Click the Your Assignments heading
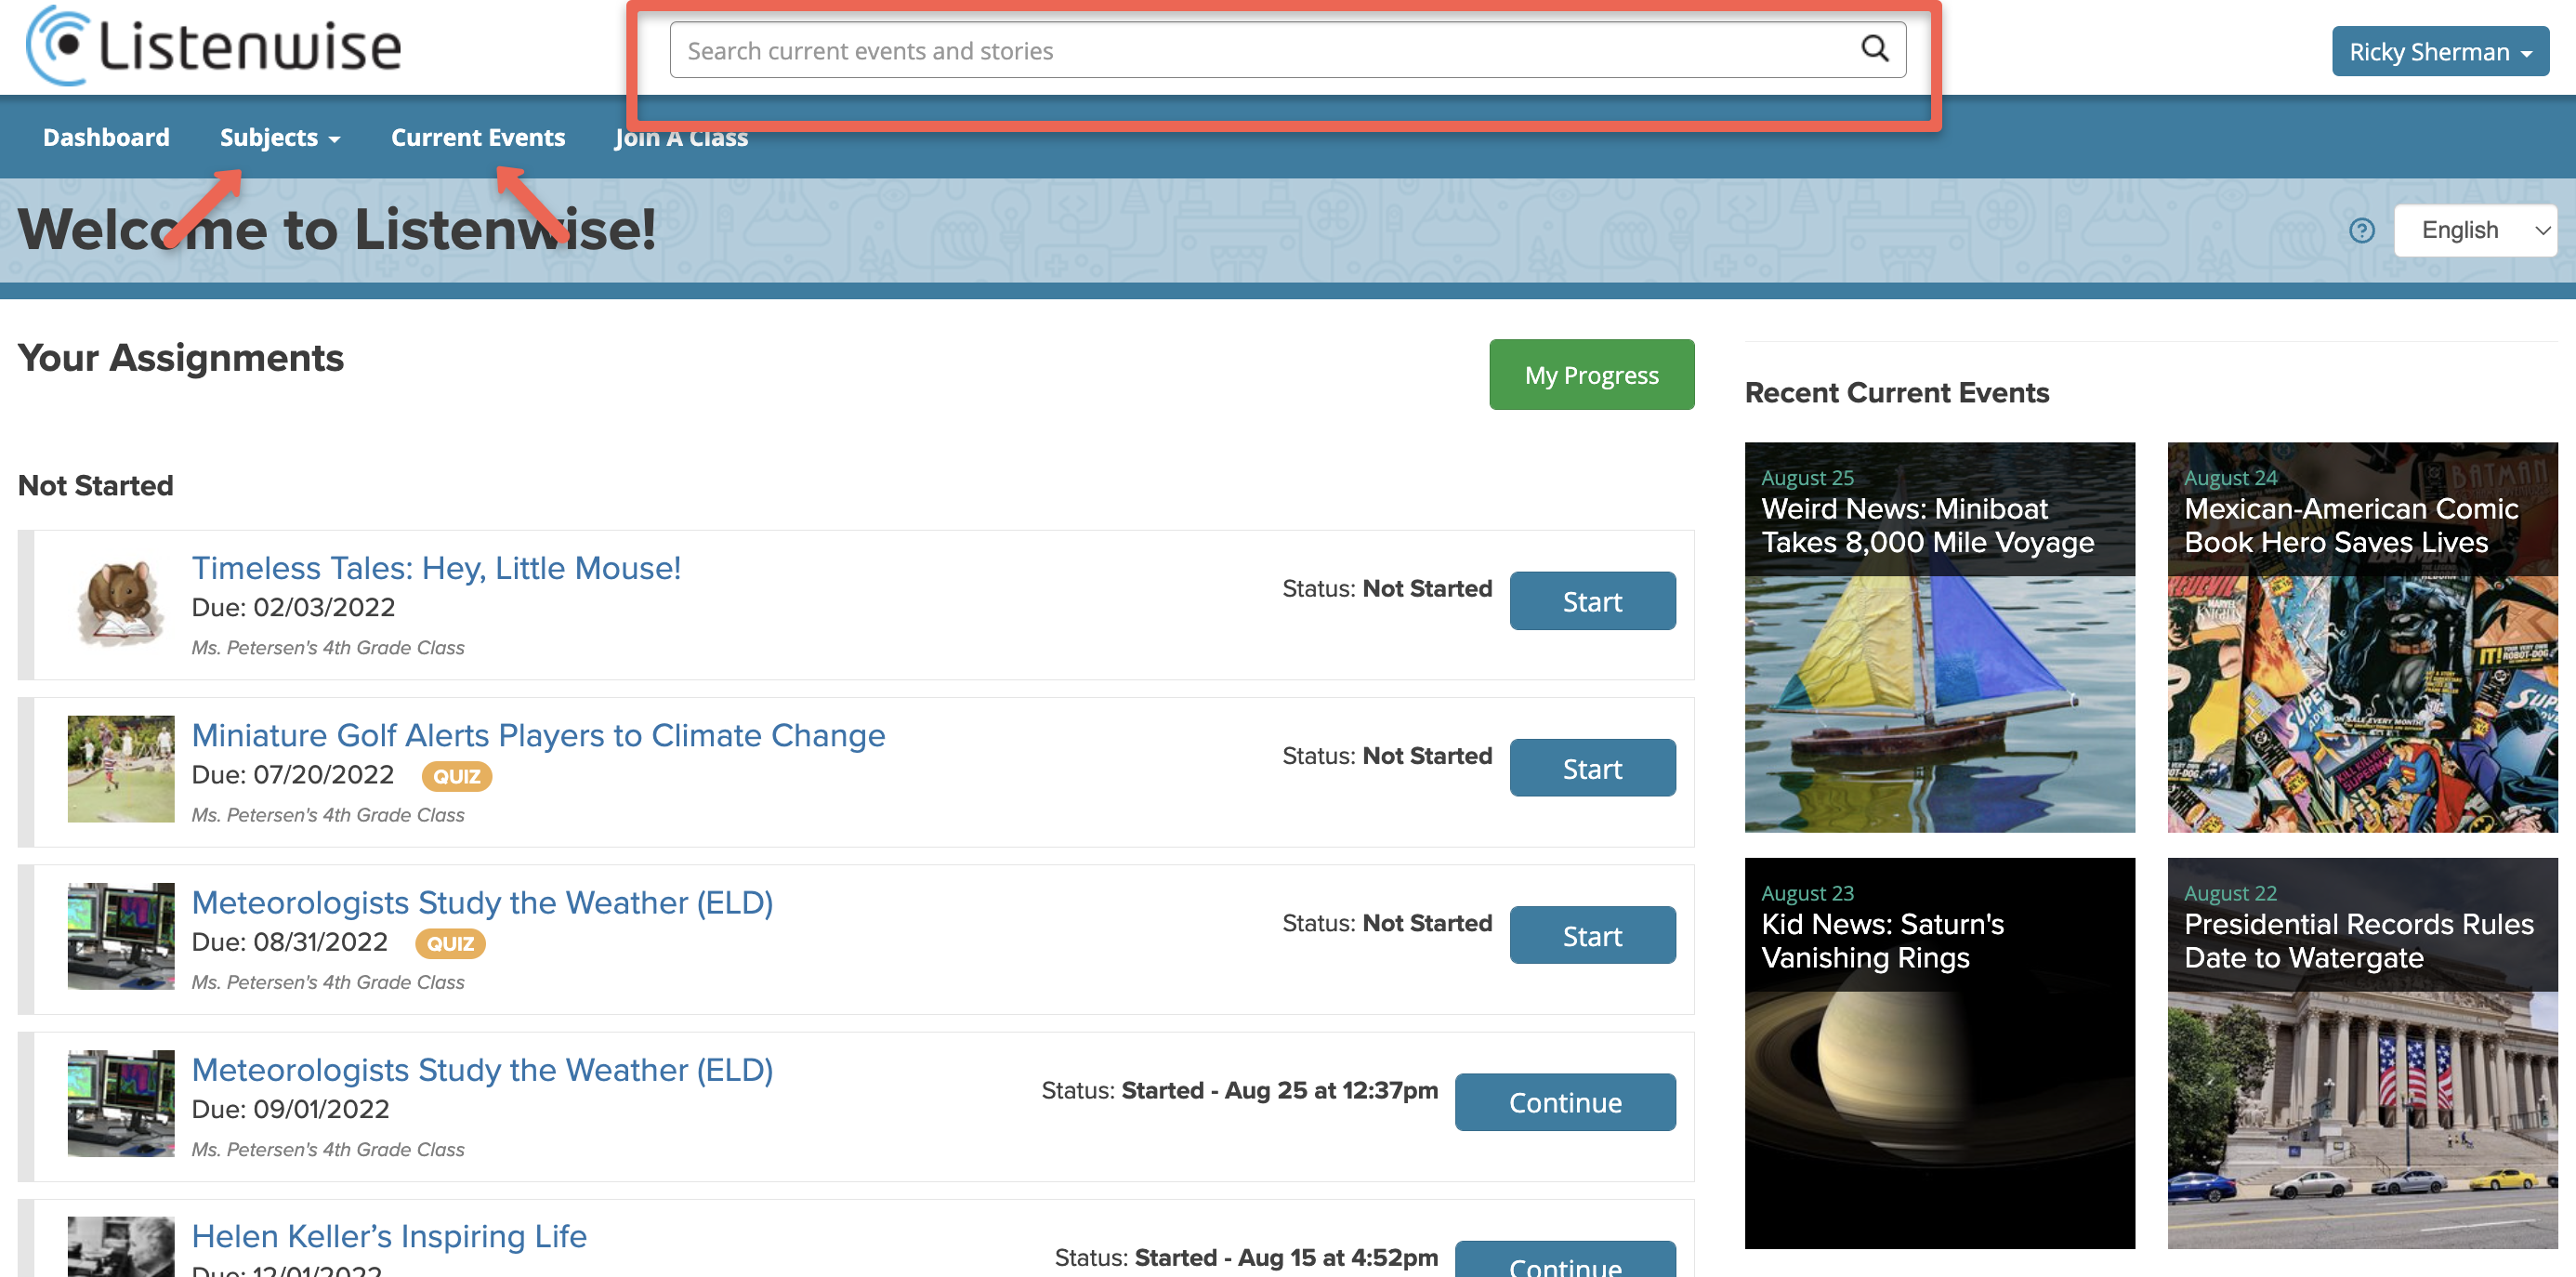This screenshot has height=1277, width=2576. coord(181,358)
